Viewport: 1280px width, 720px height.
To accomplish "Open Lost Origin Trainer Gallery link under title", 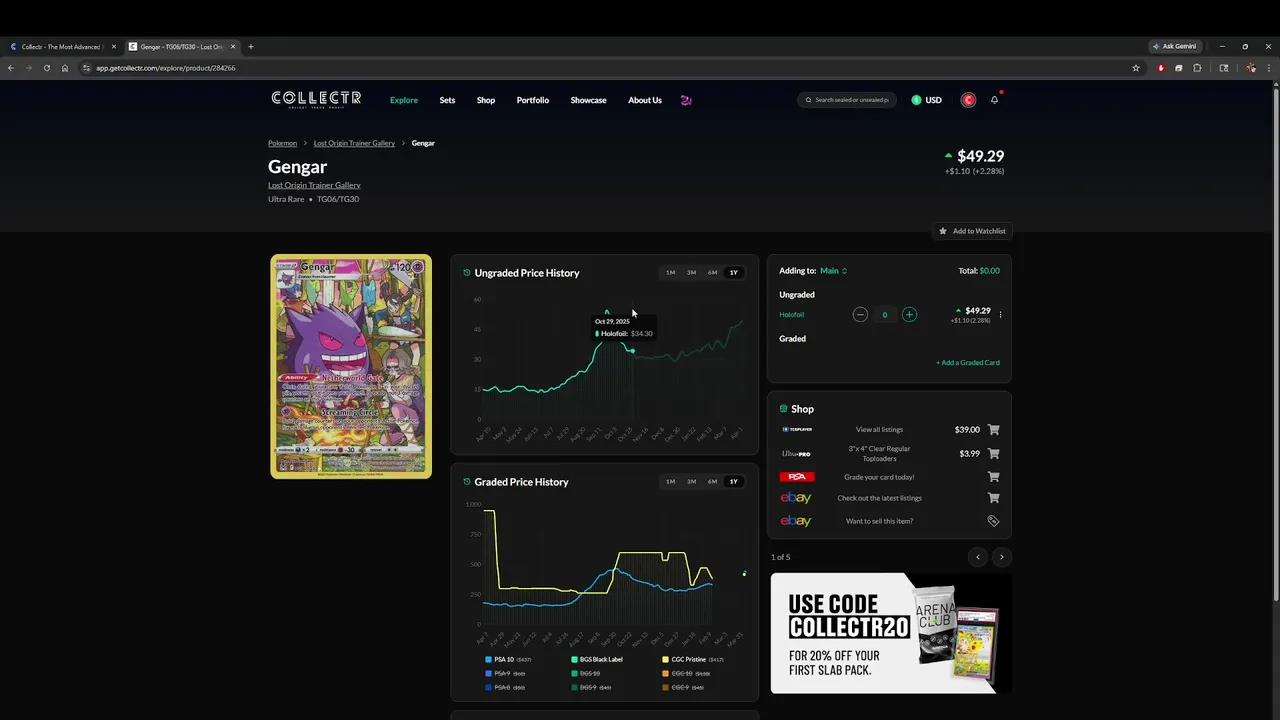I will pyautogui.click(x=314, y=185).
